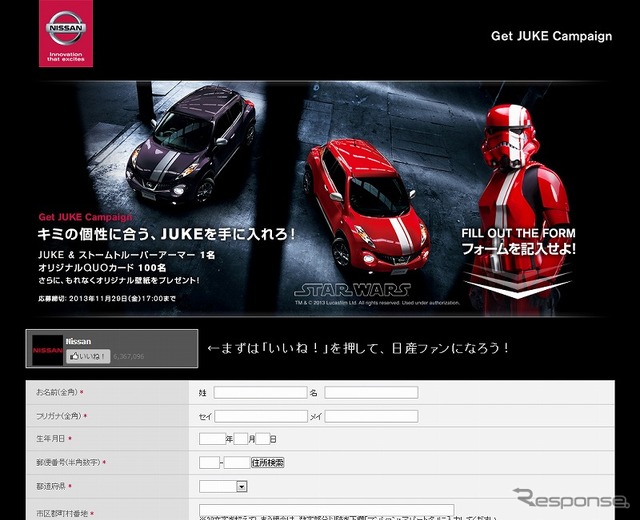
Task: Click the second postal code box
Action: tap(237, 463)
